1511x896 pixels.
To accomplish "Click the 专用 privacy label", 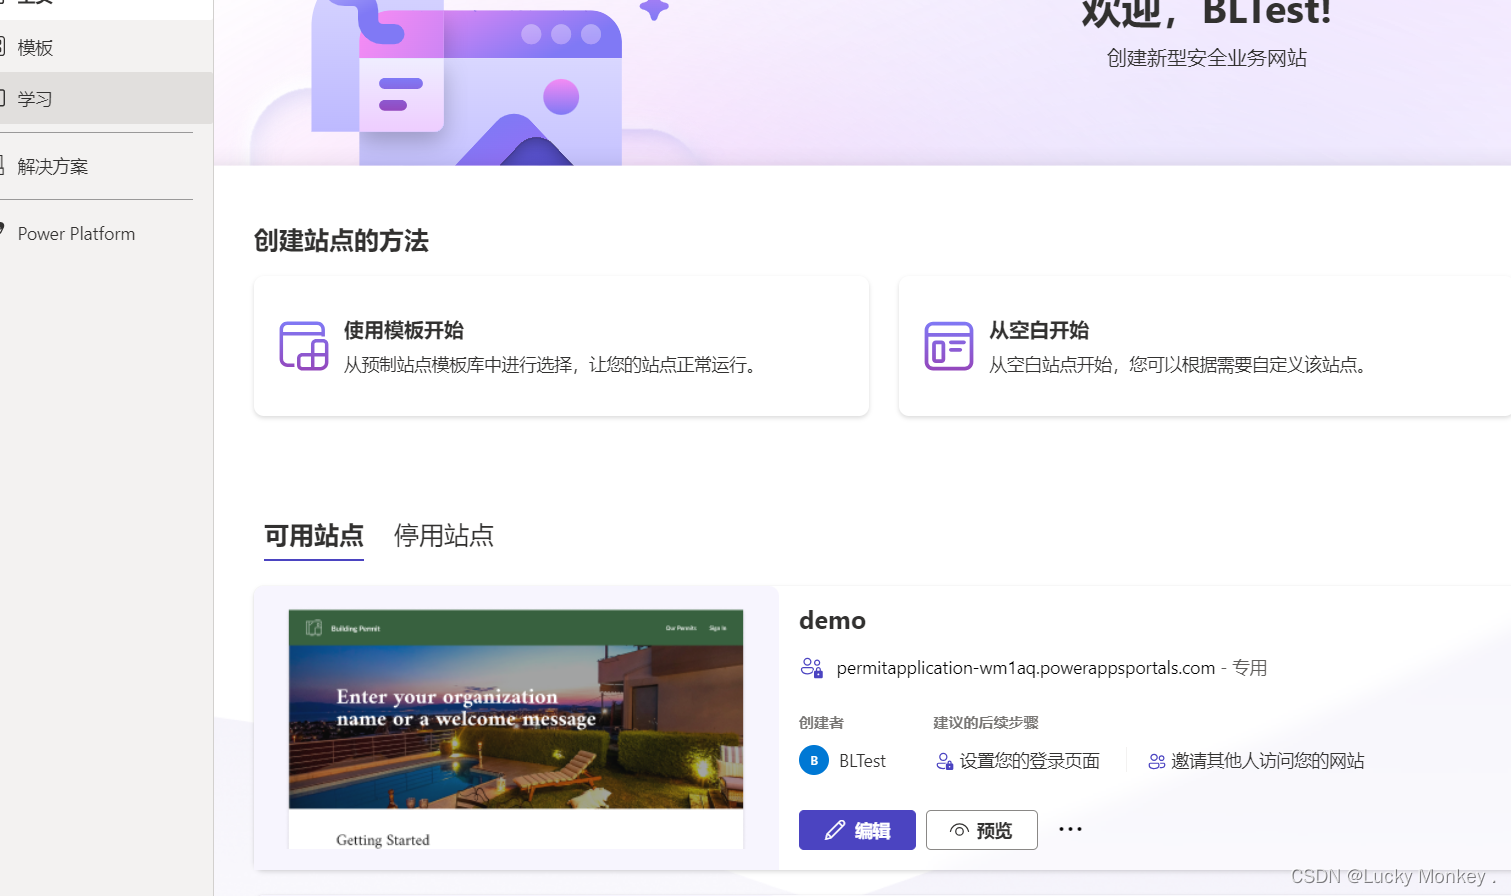I will click(x=1249, y=668).
